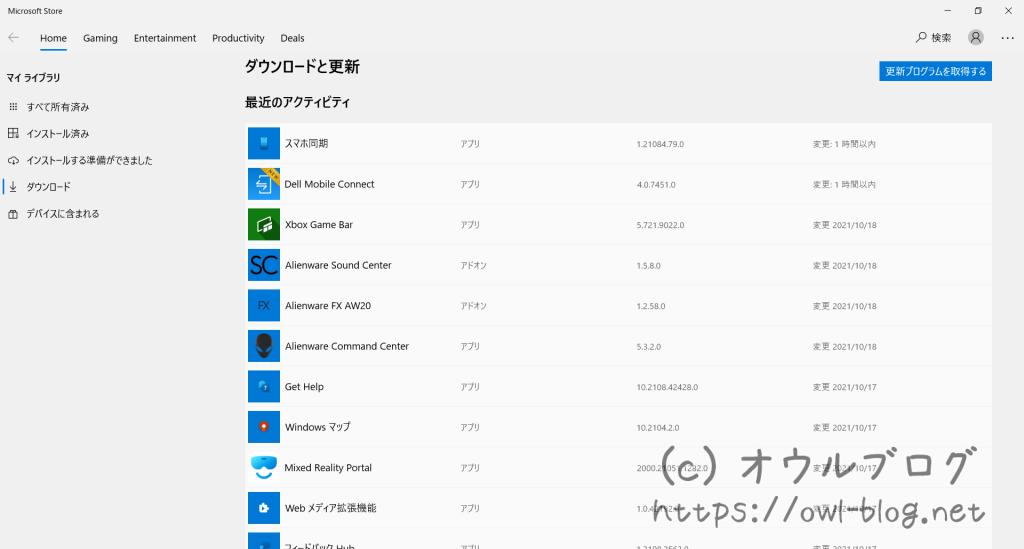1024x549 pixels.
Task: Click the アドオン type of Alienware Sound Center
Action: (473, 266)
